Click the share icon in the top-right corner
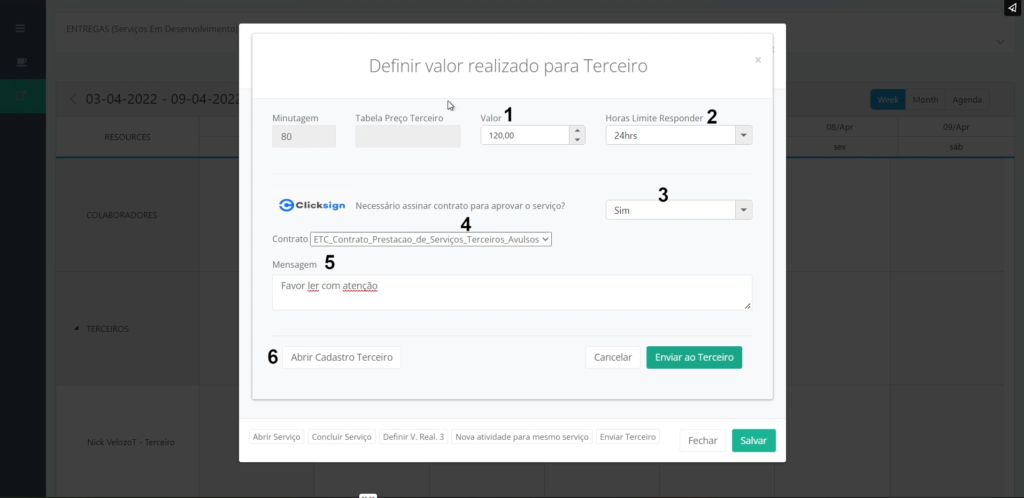This screenshot has width=1024, height=498. point(1011,8)
